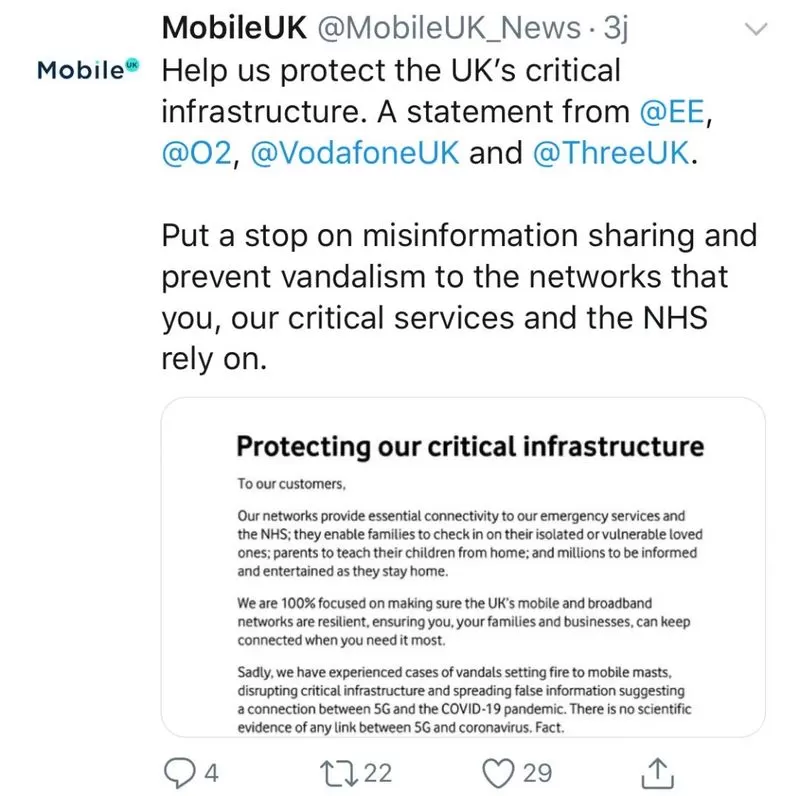Open the 3j tweet timestamp
The image size is (800, 796).
tap(615, 28)
